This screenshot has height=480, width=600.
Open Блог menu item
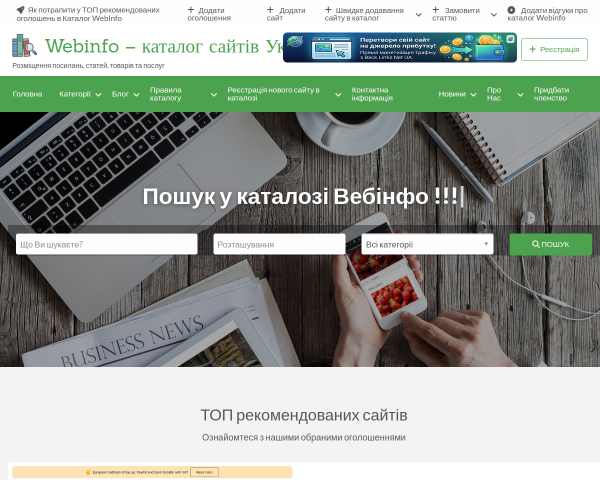(120, 94)
